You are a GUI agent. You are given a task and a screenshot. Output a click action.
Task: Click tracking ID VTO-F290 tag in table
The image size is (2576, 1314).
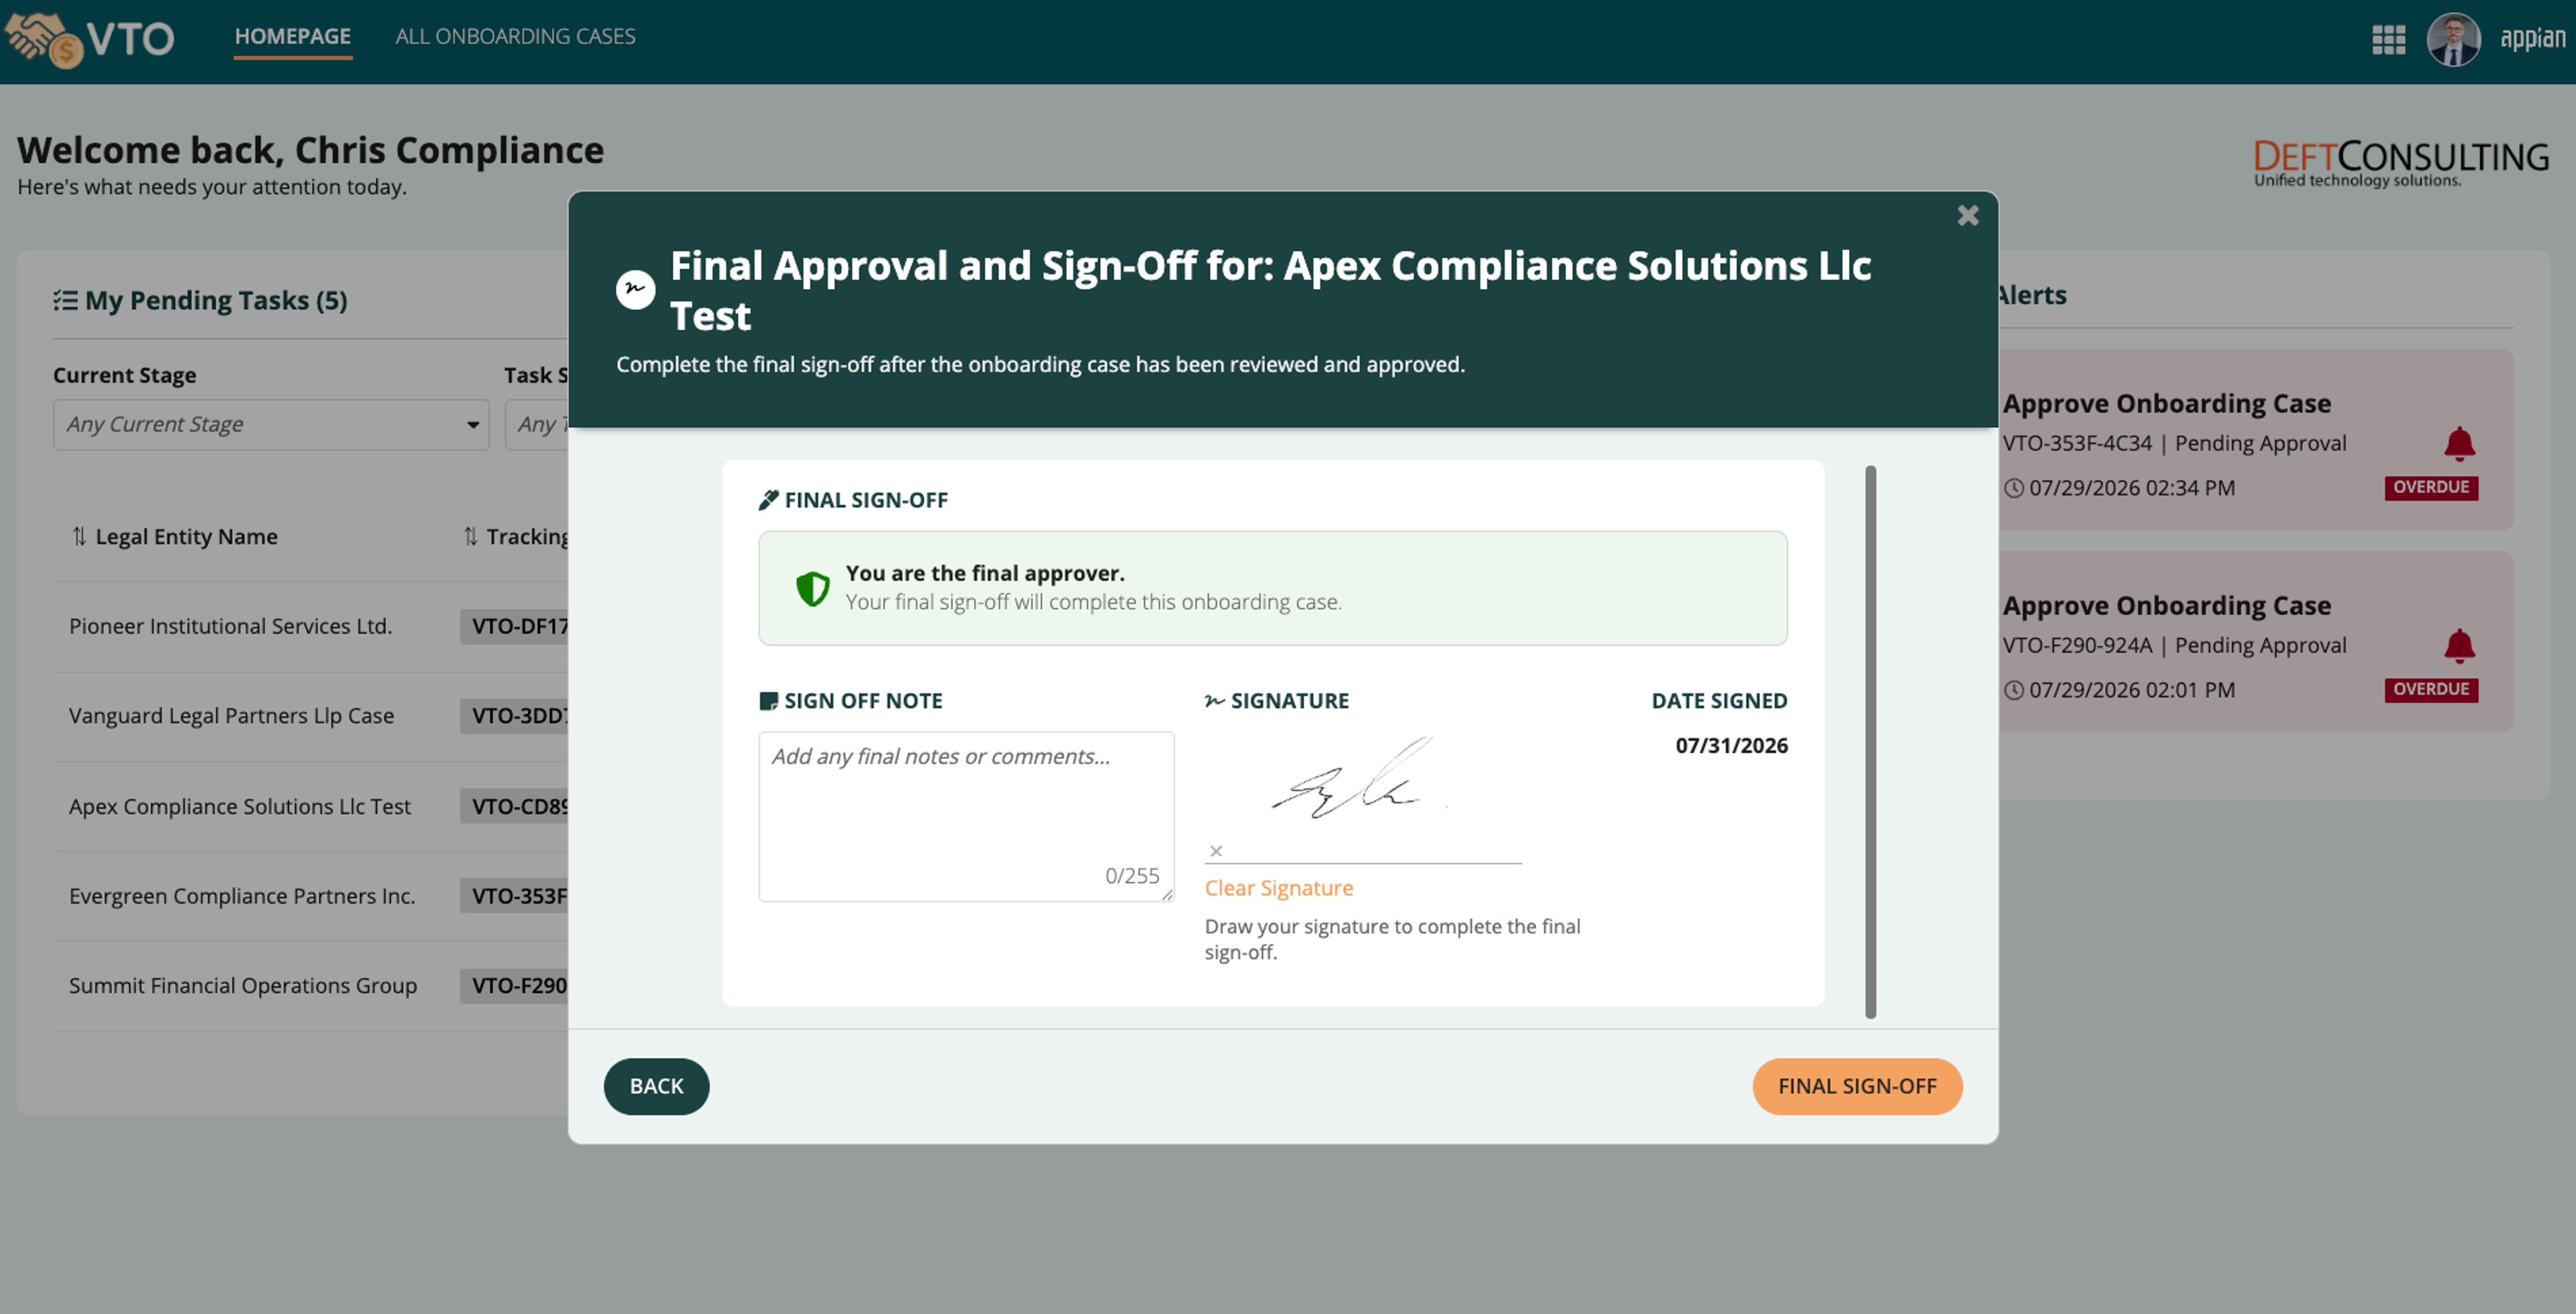[x=514, y=986]
